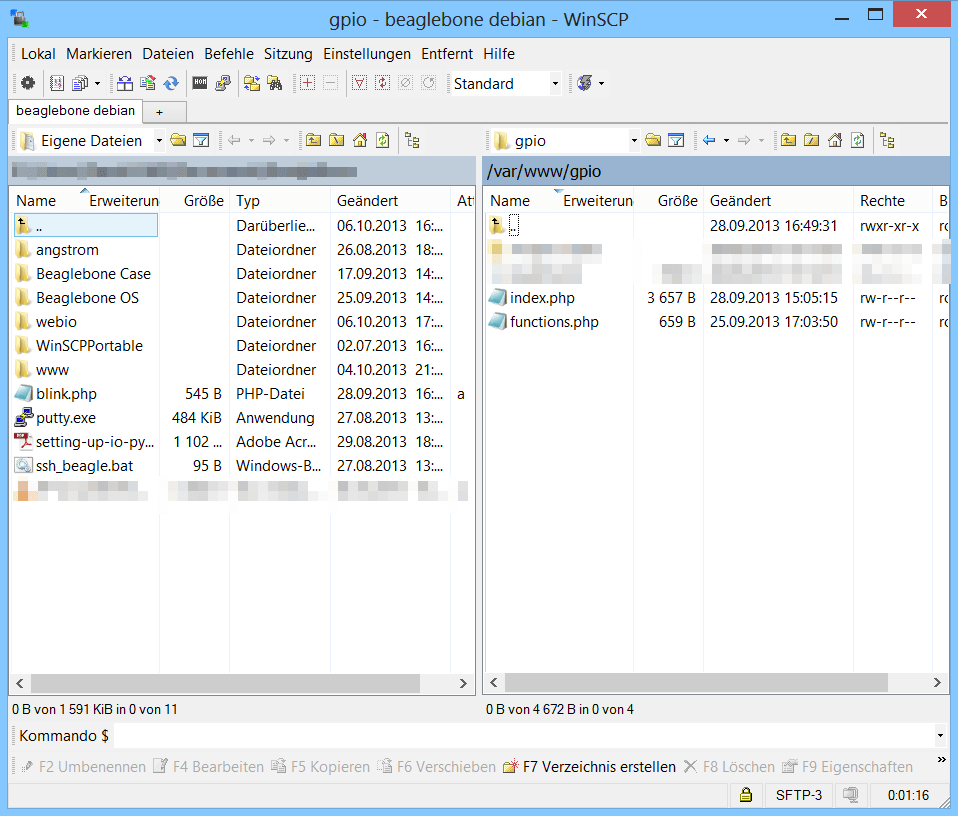Go to remote root directory icon
Screen dimensions: 958x816
click(x=811, y=140)
